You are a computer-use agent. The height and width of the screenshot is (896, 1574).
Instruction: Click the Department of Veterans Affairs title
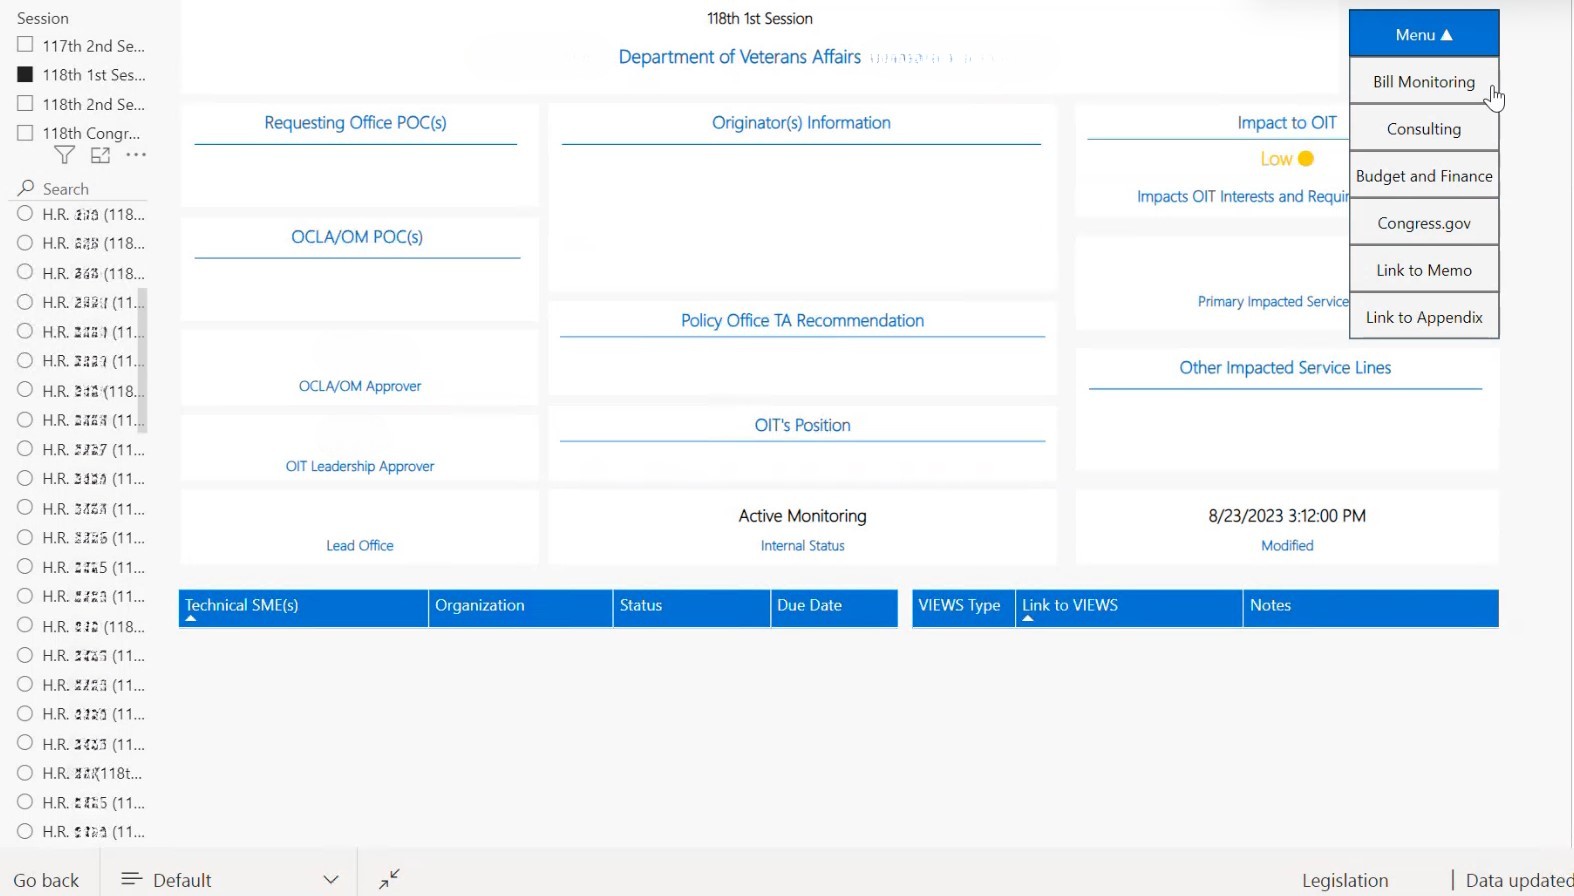[739, 57]
